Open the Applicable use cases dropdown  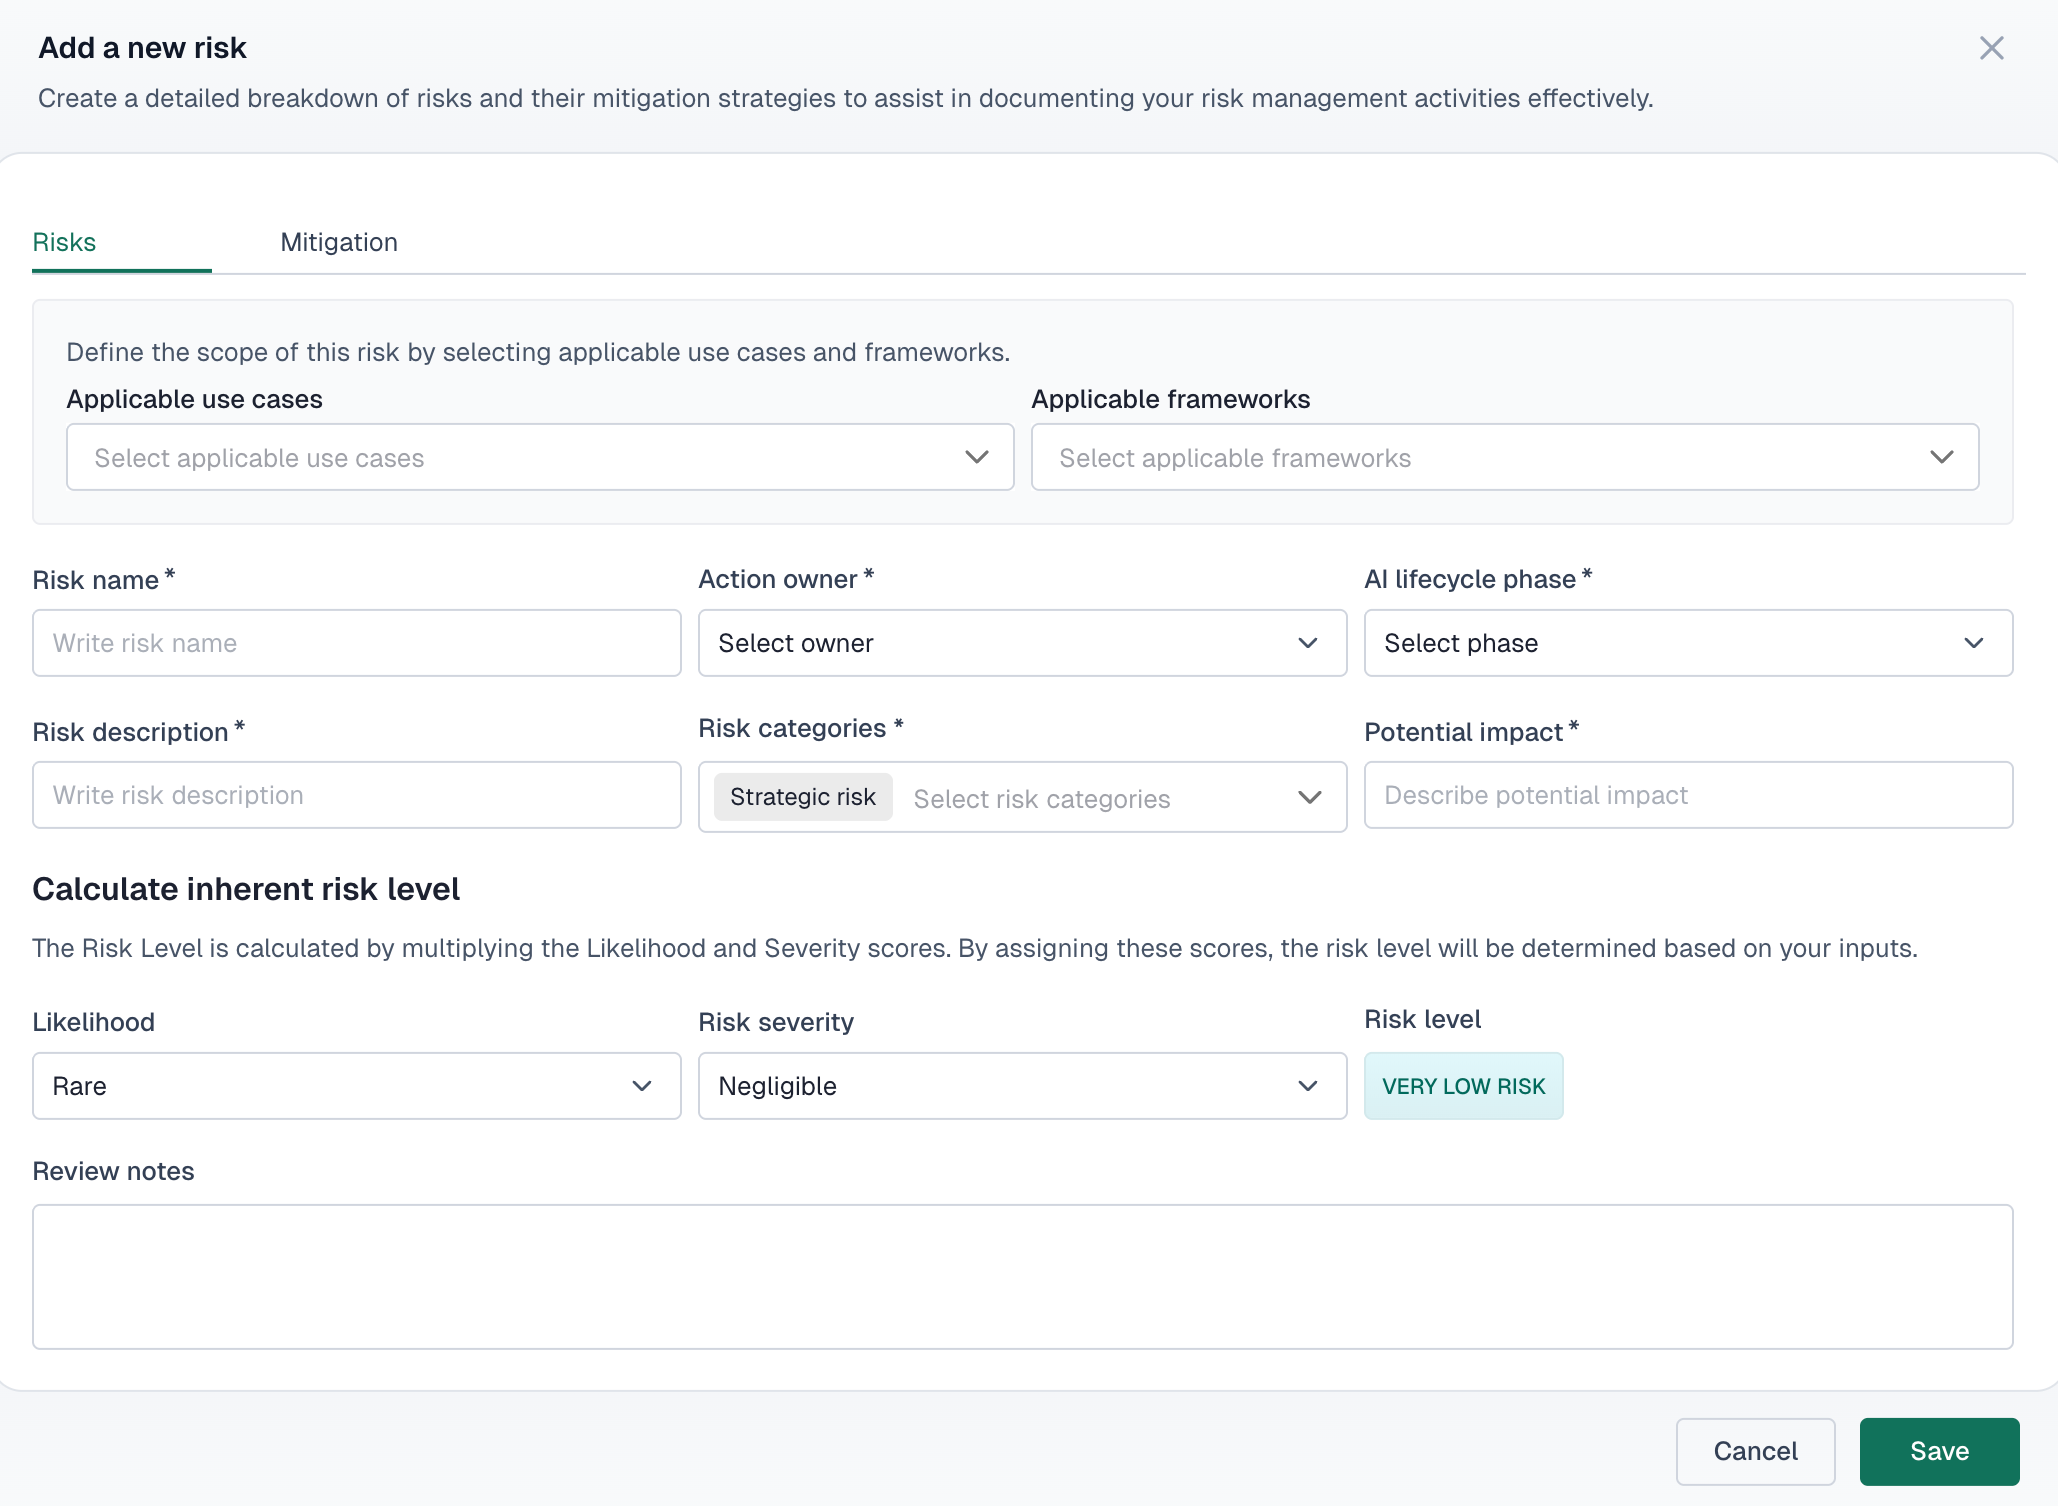(x=539, y=457)
